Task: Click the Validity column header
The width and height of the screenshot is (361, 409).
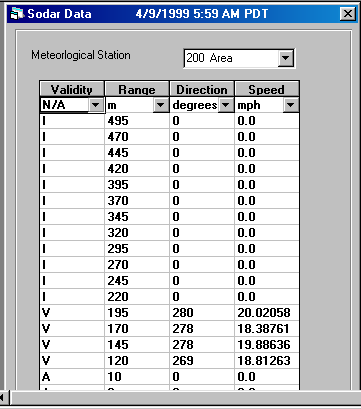Action: click(72, 89)
